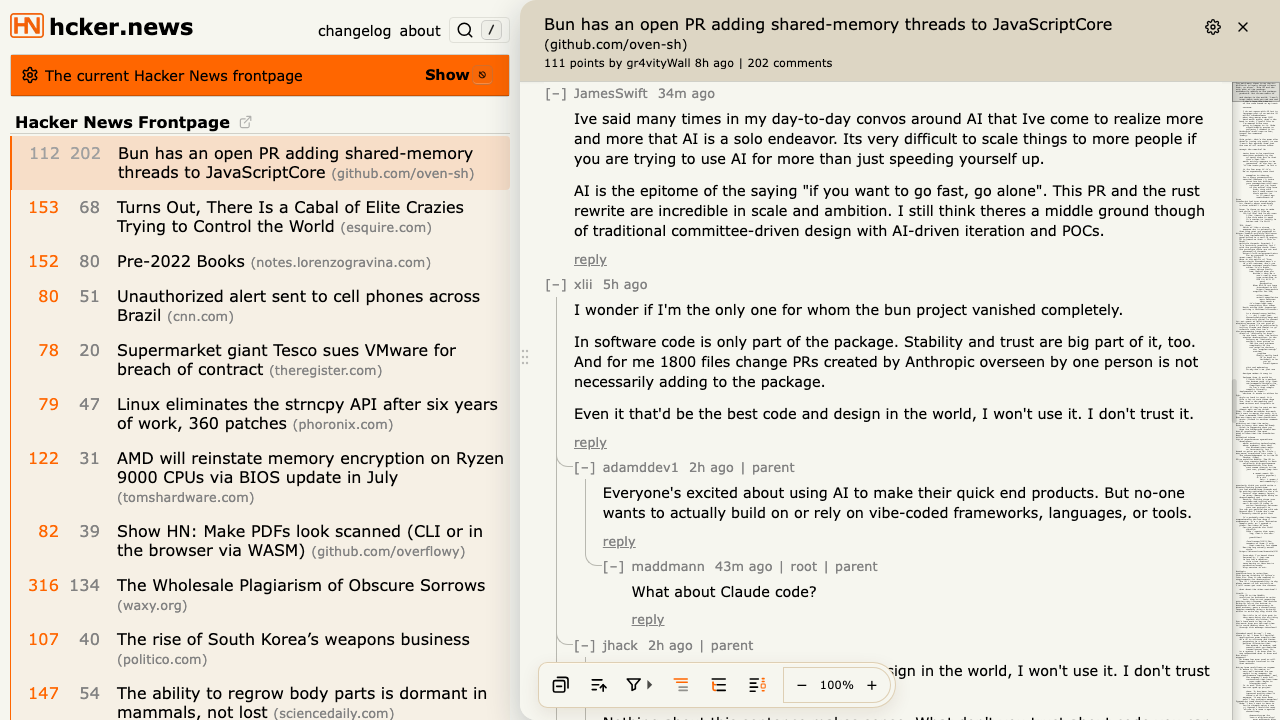Open AMD memory encryption Ryzen story
Screen dimensions: 1280x720
click(310, 468)
